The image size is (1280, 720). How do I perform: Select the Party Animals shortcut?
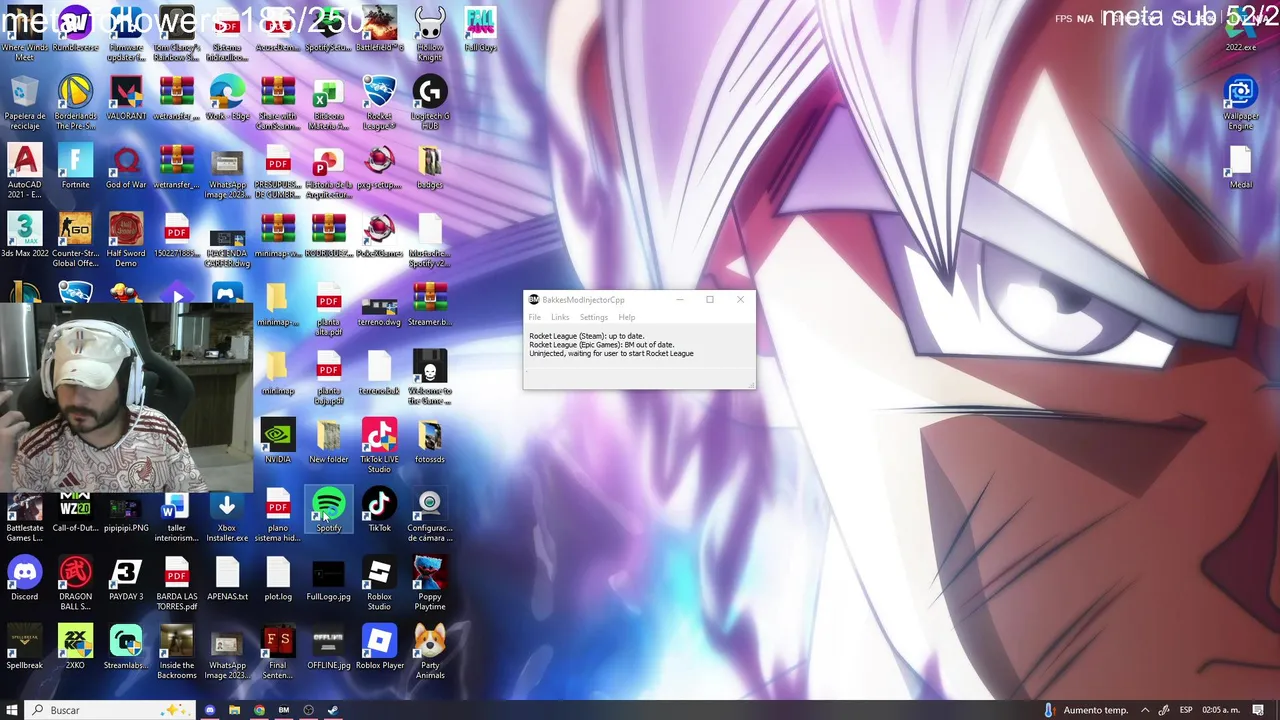click(430, 651)
